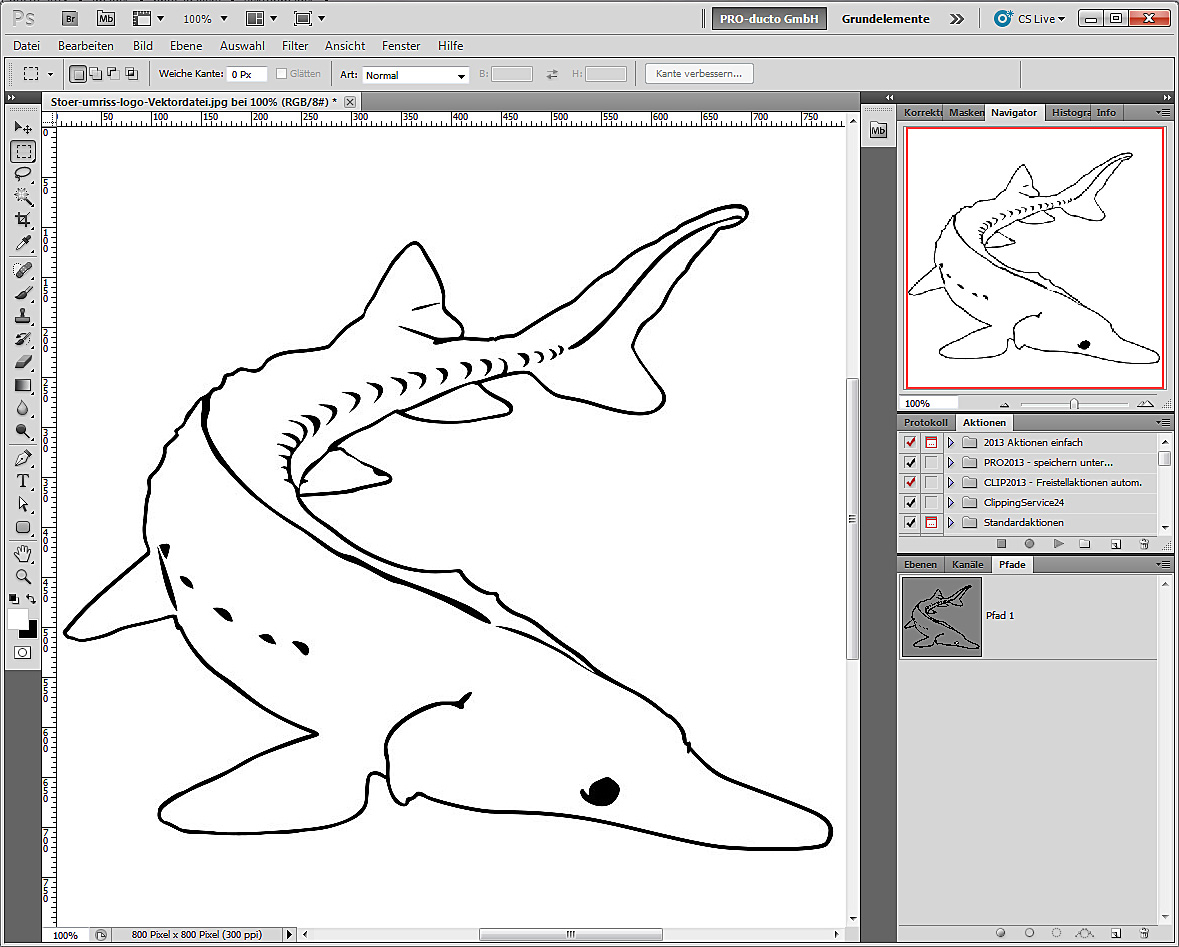1179x947 pixels.
Task: Expand the ClippingService24 action folder
Action: click(x=951, y=502)
